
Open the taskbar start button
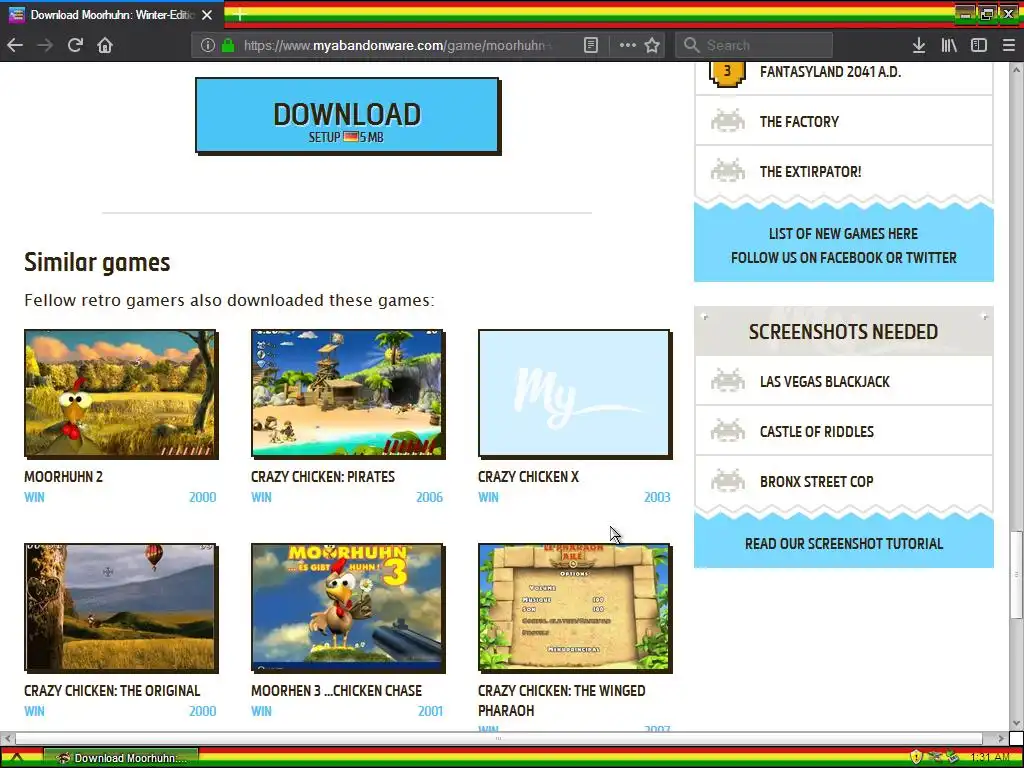tap(17, 758)
